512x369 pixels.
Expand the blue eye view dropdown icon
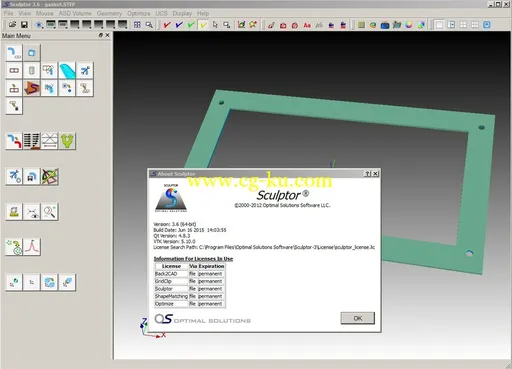(39, 25)
